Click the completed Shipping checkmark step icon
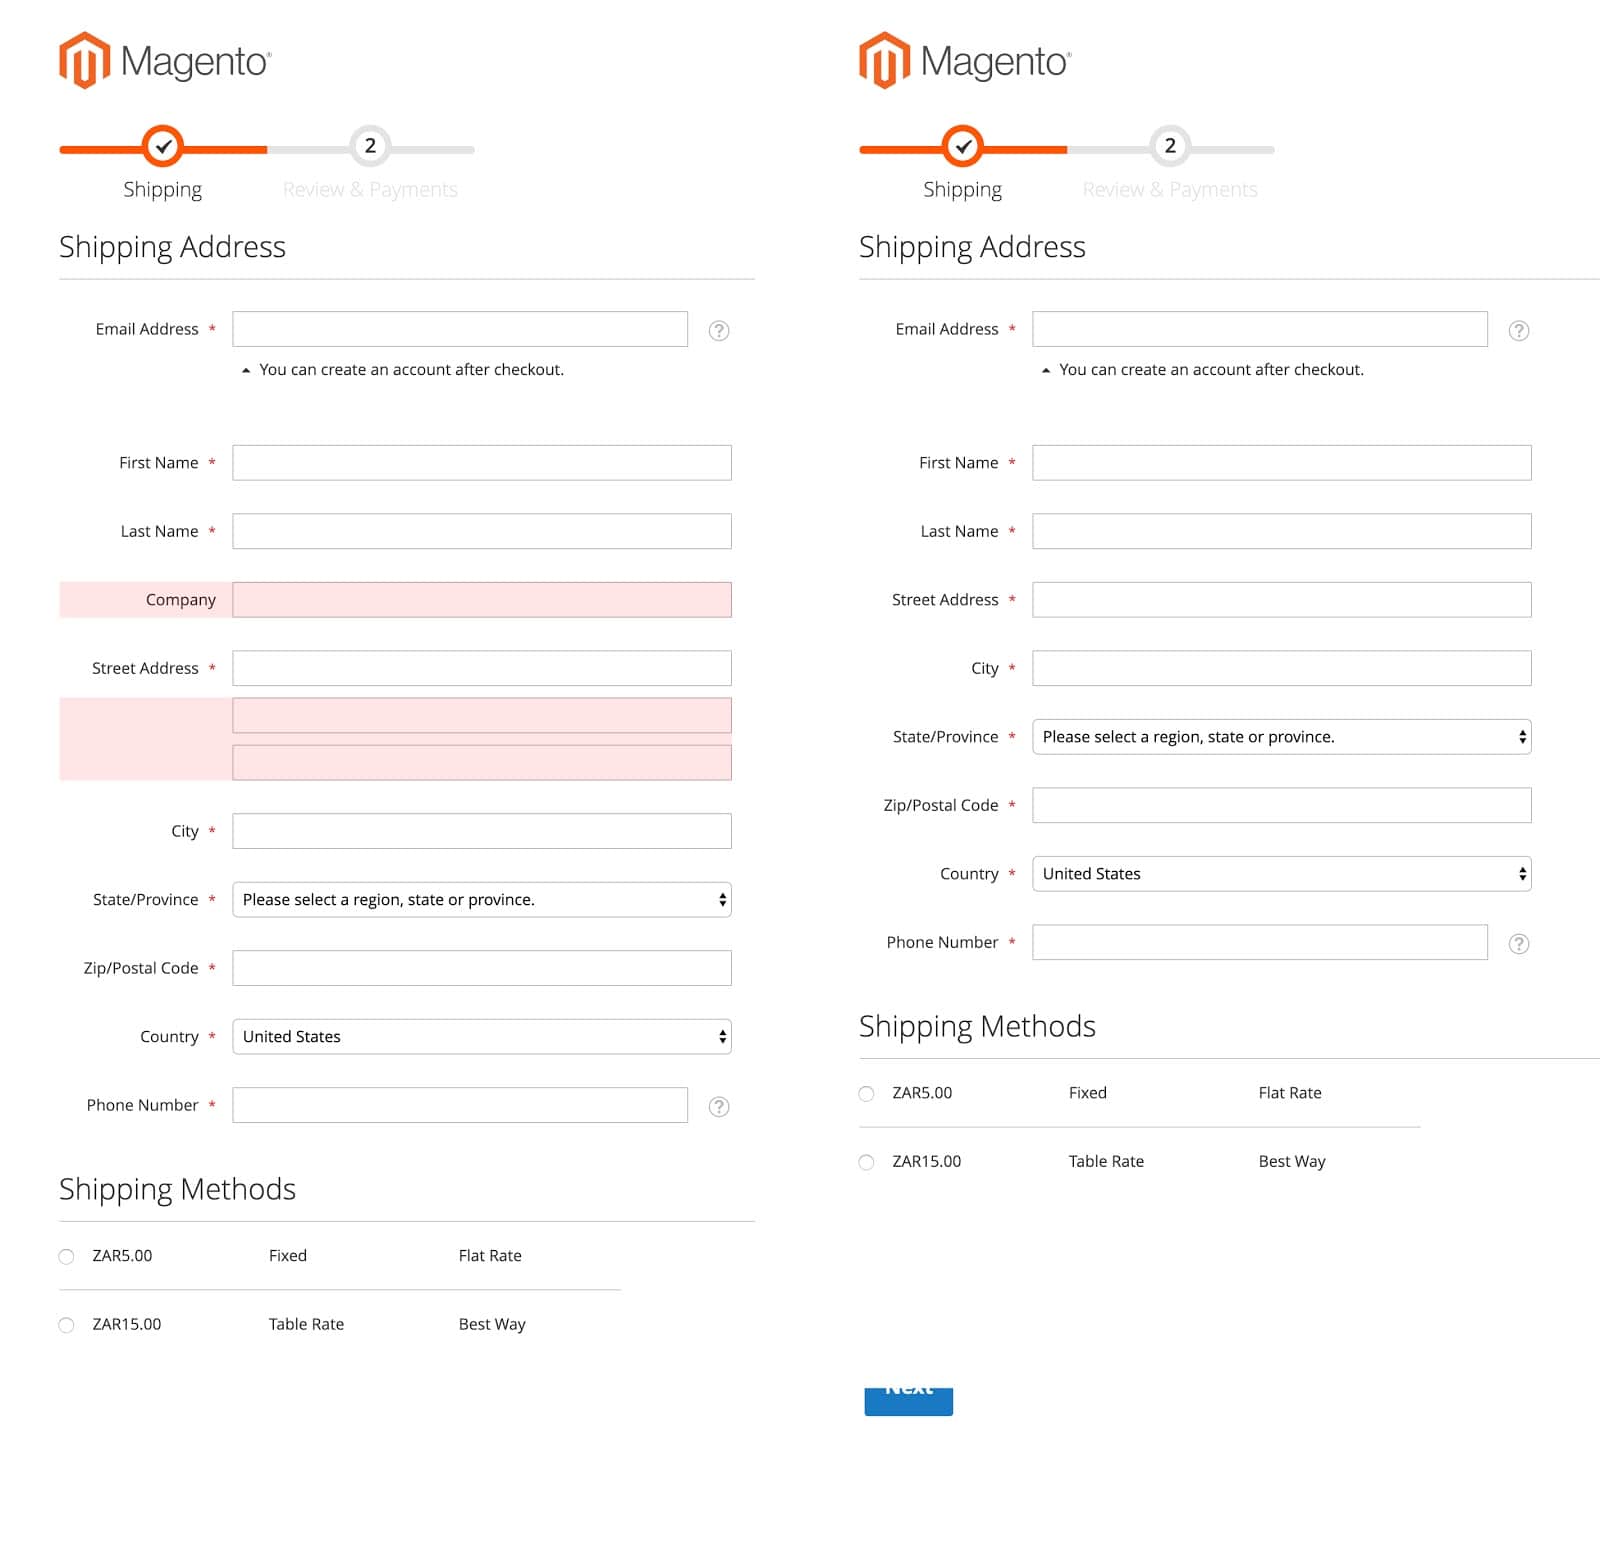The height and width of the screenshot is (1551, 1600). coord(163,145)
